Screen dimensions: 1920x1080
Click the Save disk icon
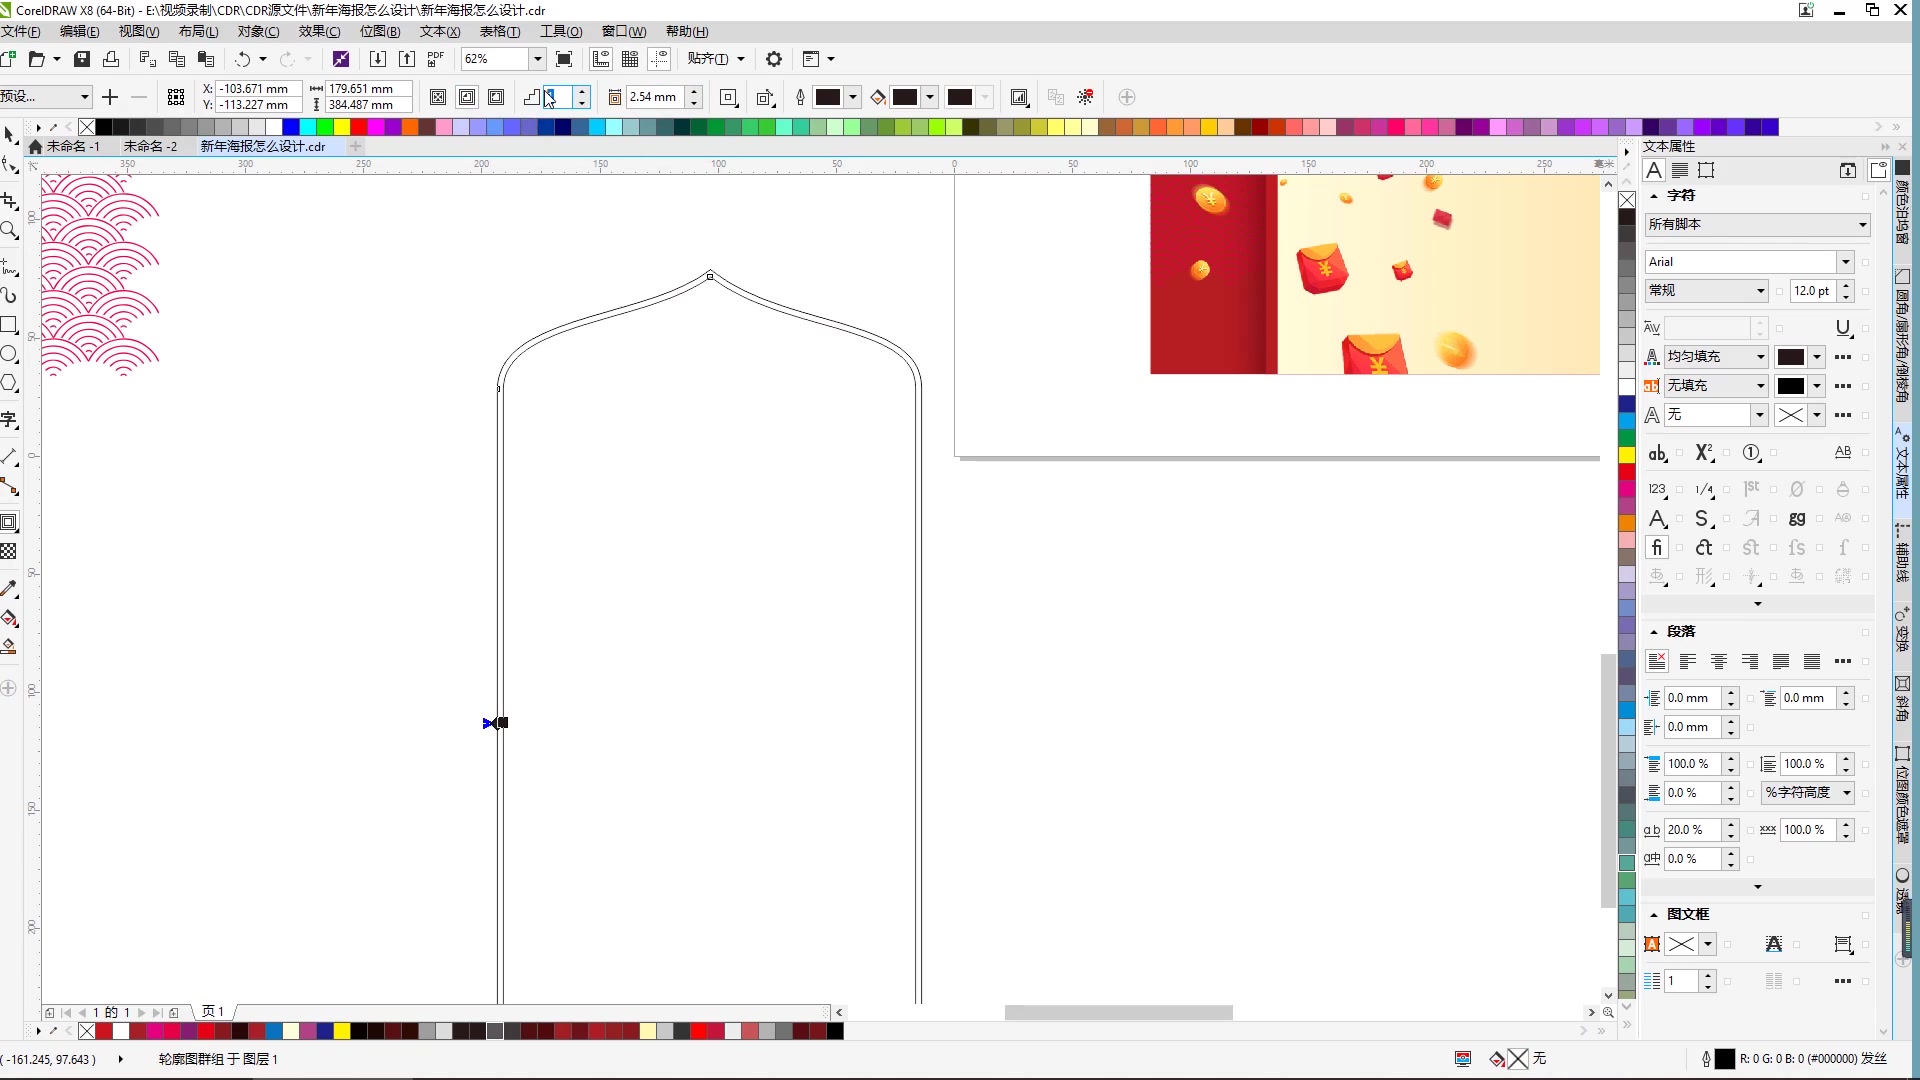coord(82,59)
